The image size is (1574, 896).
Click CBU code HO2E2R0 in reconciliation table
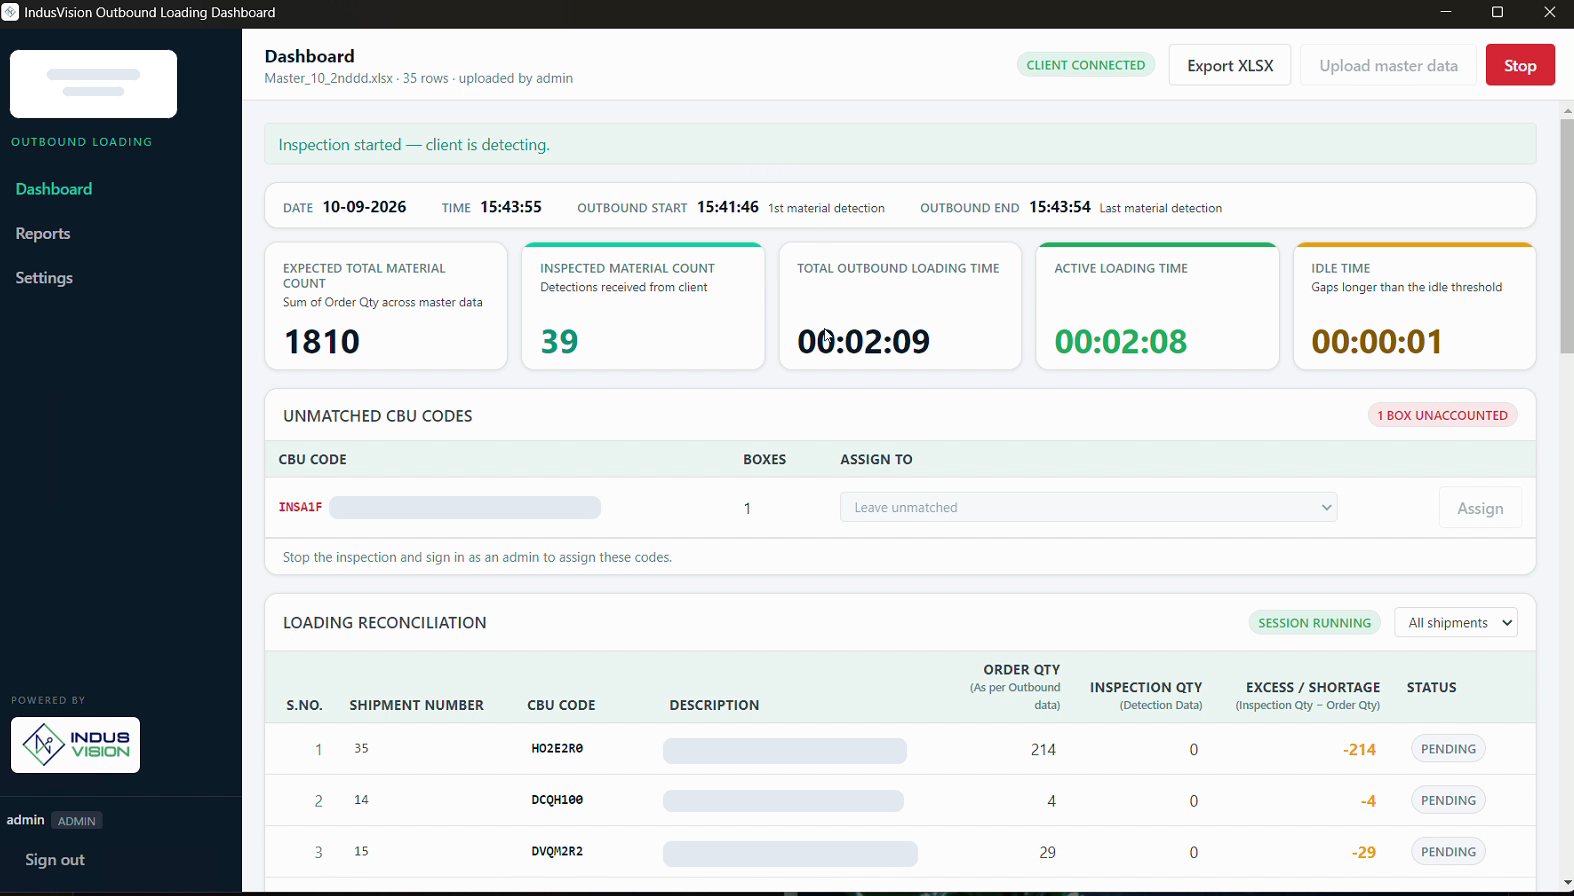pos(557,748)
